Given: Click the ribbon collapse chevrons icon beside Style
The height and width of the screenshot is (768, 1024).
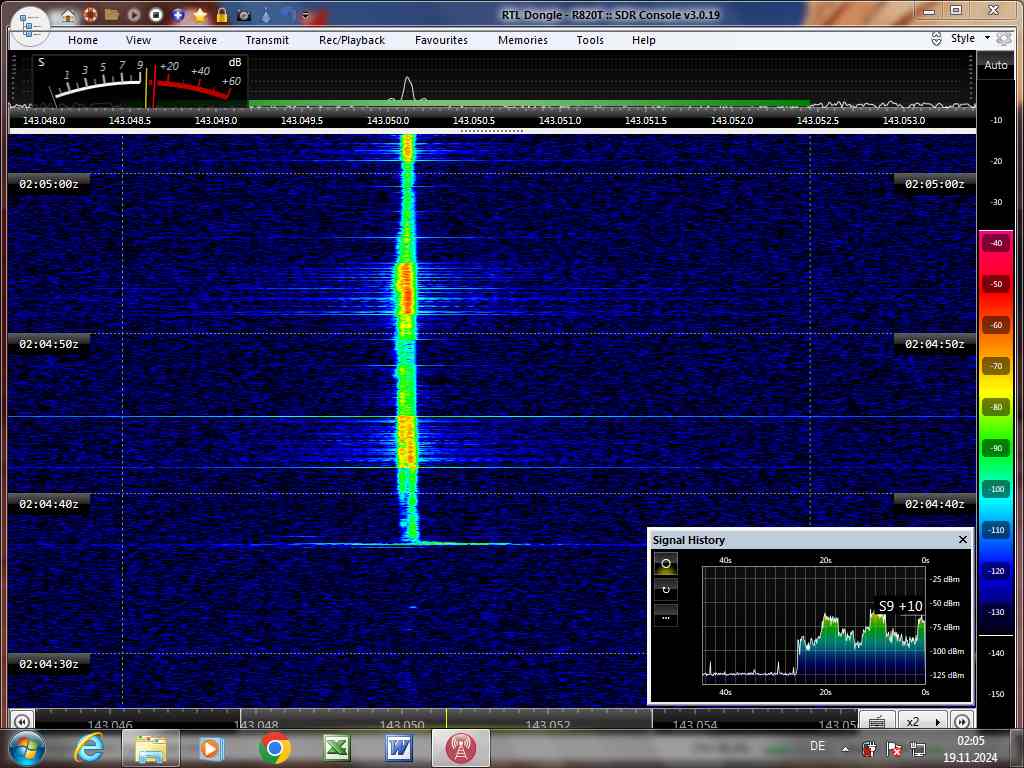Looking at the screenshot, I should click(936, 39).
